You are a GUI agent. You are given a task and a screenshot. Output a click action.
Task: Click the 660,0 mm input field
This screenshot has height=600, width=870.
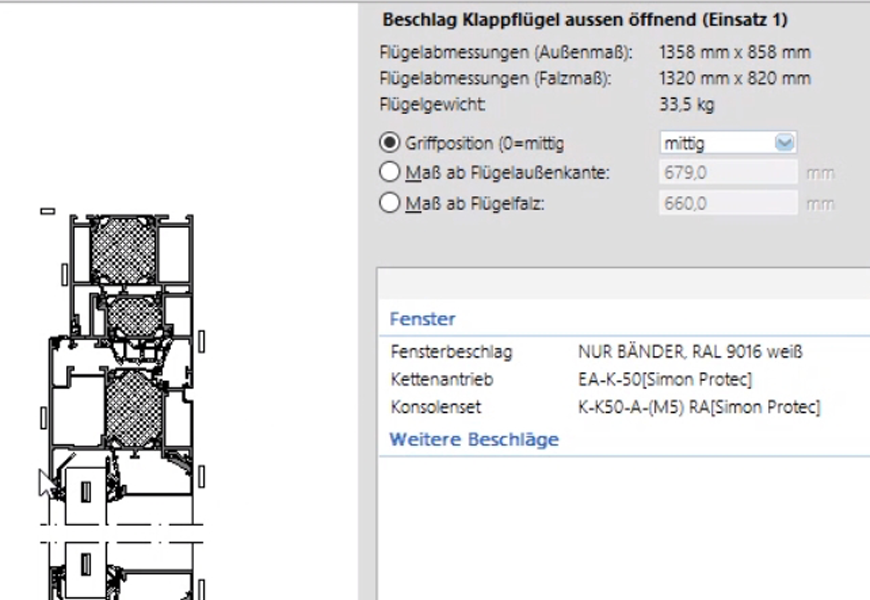[x=728, y=203]
